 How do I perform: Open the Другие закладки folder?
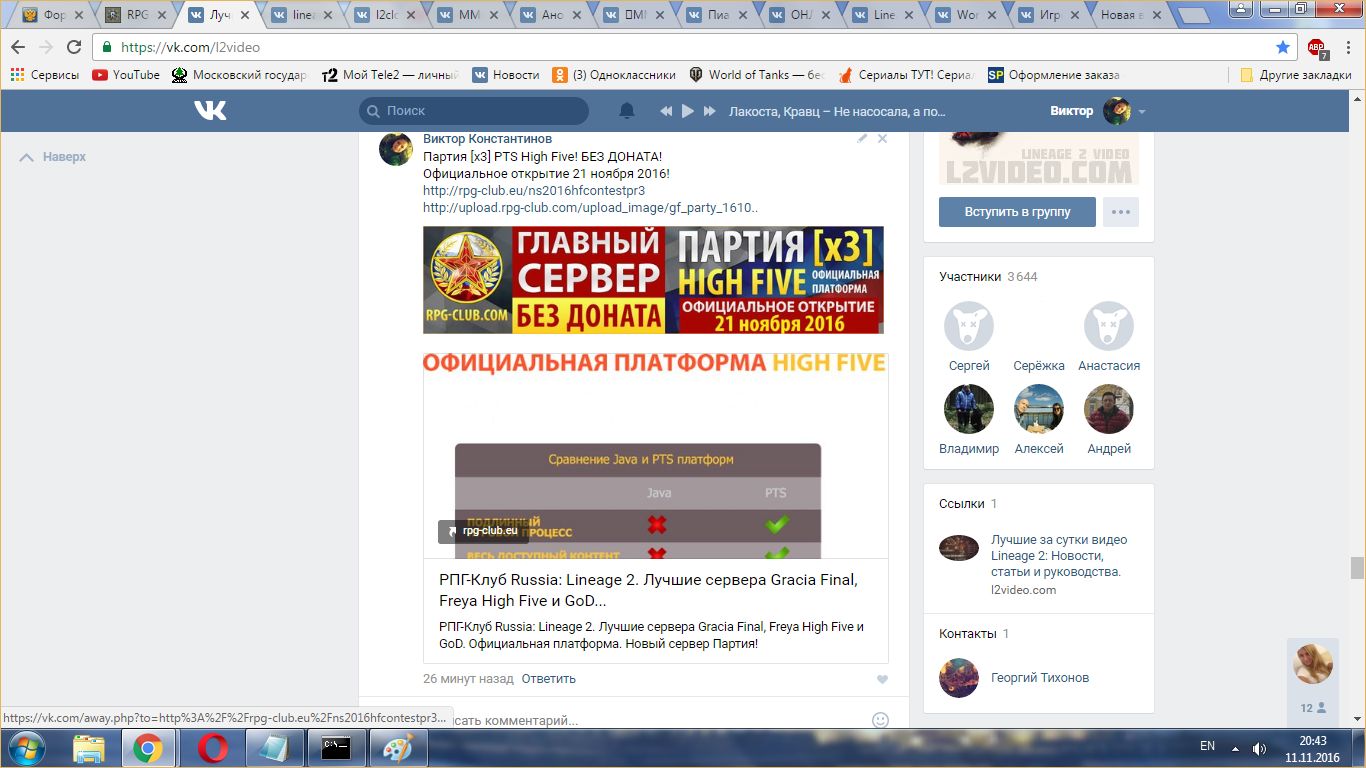pos(1295,75)
